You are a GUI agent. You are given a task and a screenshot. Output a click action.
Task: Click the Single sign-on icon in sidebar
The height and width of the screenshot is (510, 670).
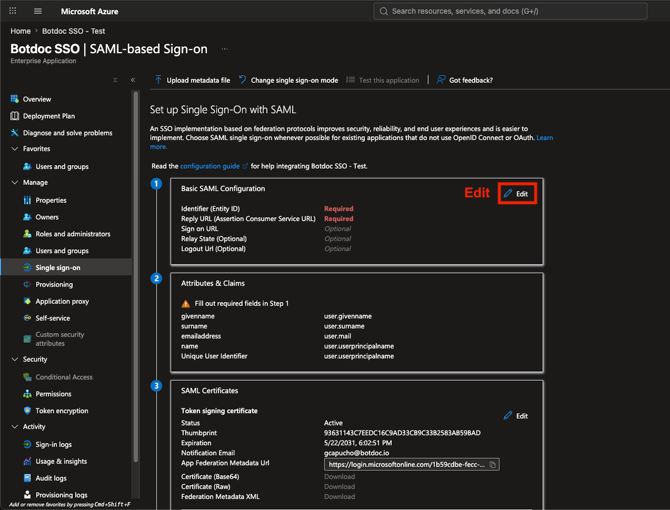pos(27,267)
